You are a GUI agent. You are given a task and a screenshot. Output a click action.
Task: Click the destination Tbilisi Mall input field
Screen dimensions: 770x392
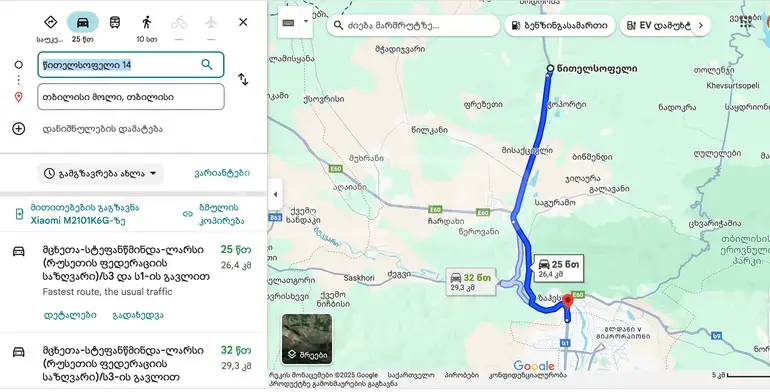tap(131, 97)
